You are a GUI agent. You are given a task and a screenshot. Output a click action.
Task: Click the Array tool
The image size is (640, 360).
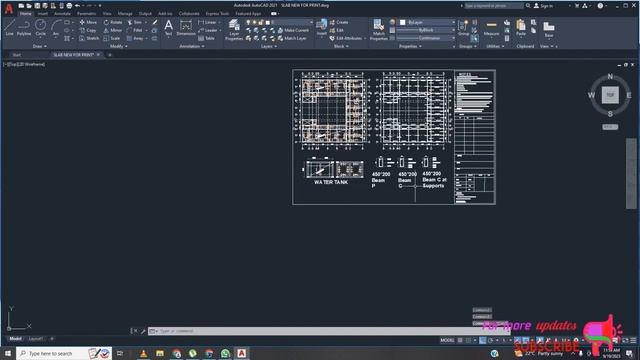pyautogui.click(x=135, y=38)
